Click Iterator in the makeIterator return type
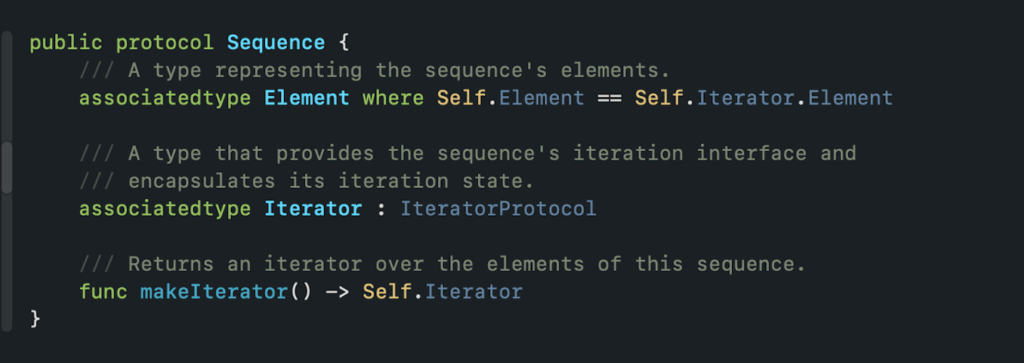 [473, 291]
